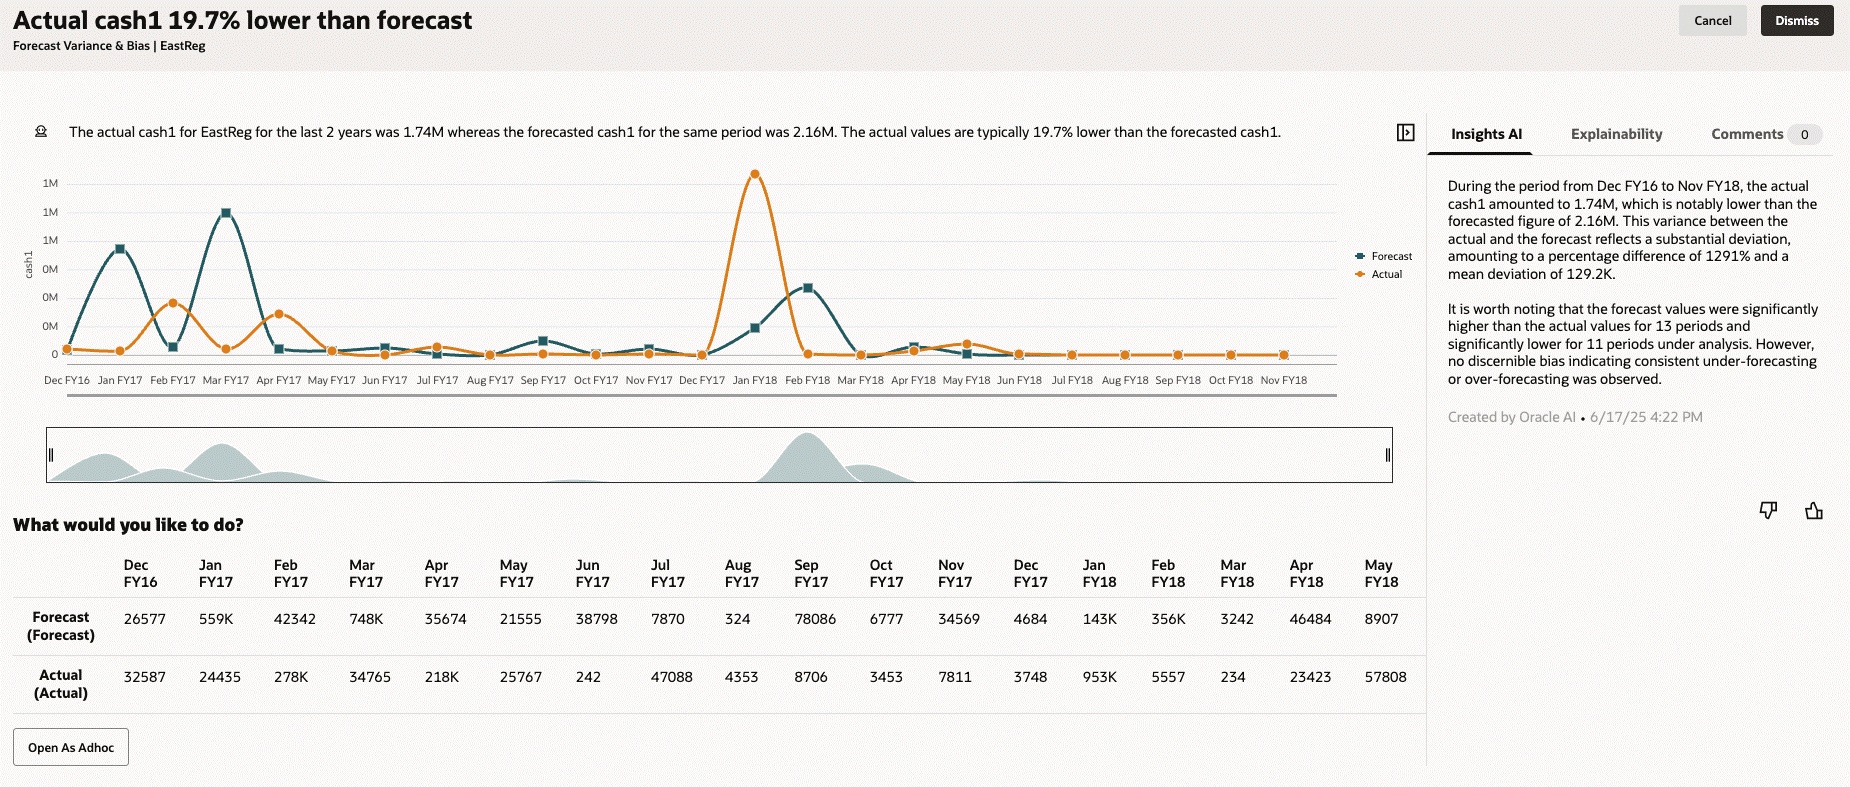Click the 'Forecast Variance & Bias | EastReg' subtitle
Screen dimensions: 1850x787
(109, 46)
